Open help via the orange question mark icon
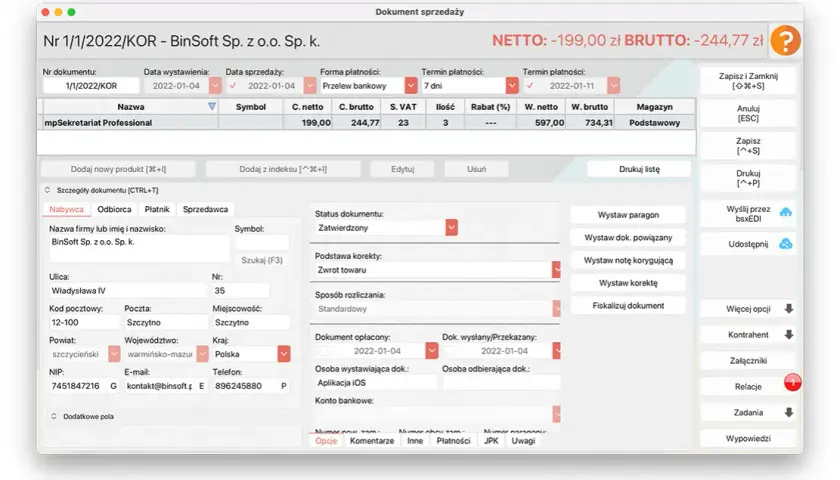 click(x=785, y=40)
